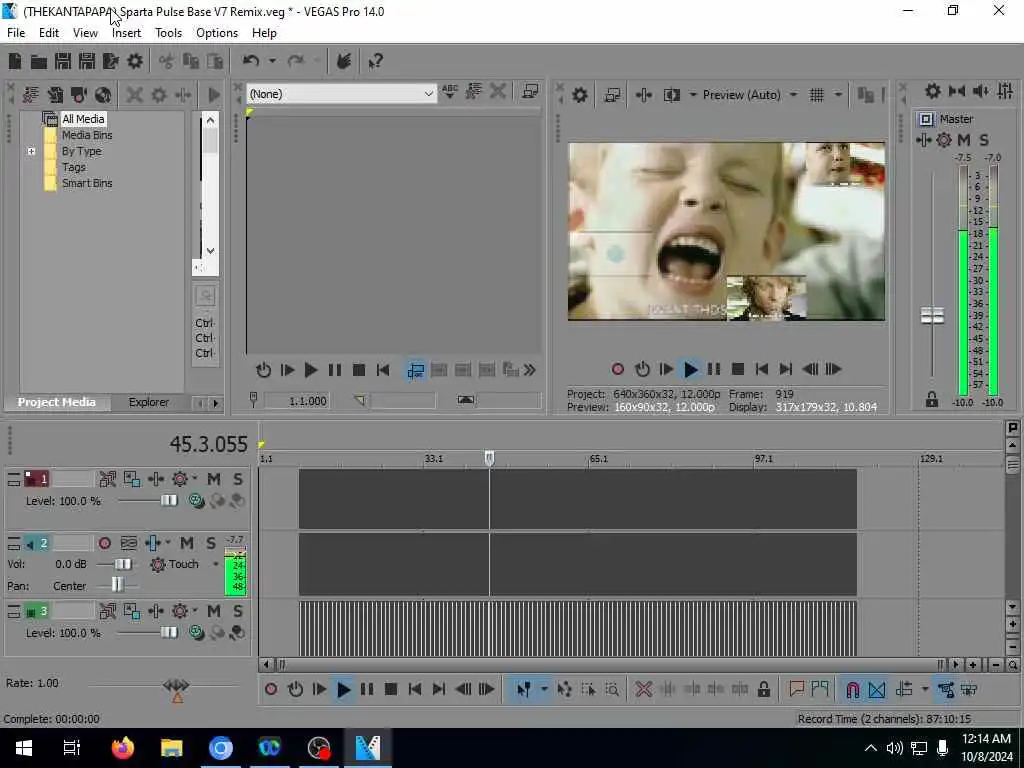Switch to the Explorer tab
The height and width of the screenshot is (768, 1024).
[x=149, y=402]
